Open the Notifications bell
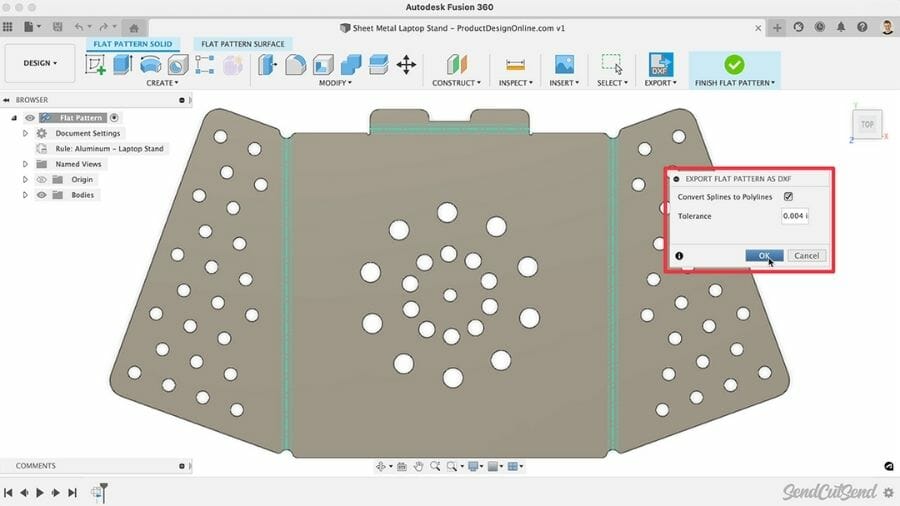The height and width of the screenshot is (506, 900). pyautogui.click(x=841, y=27)
